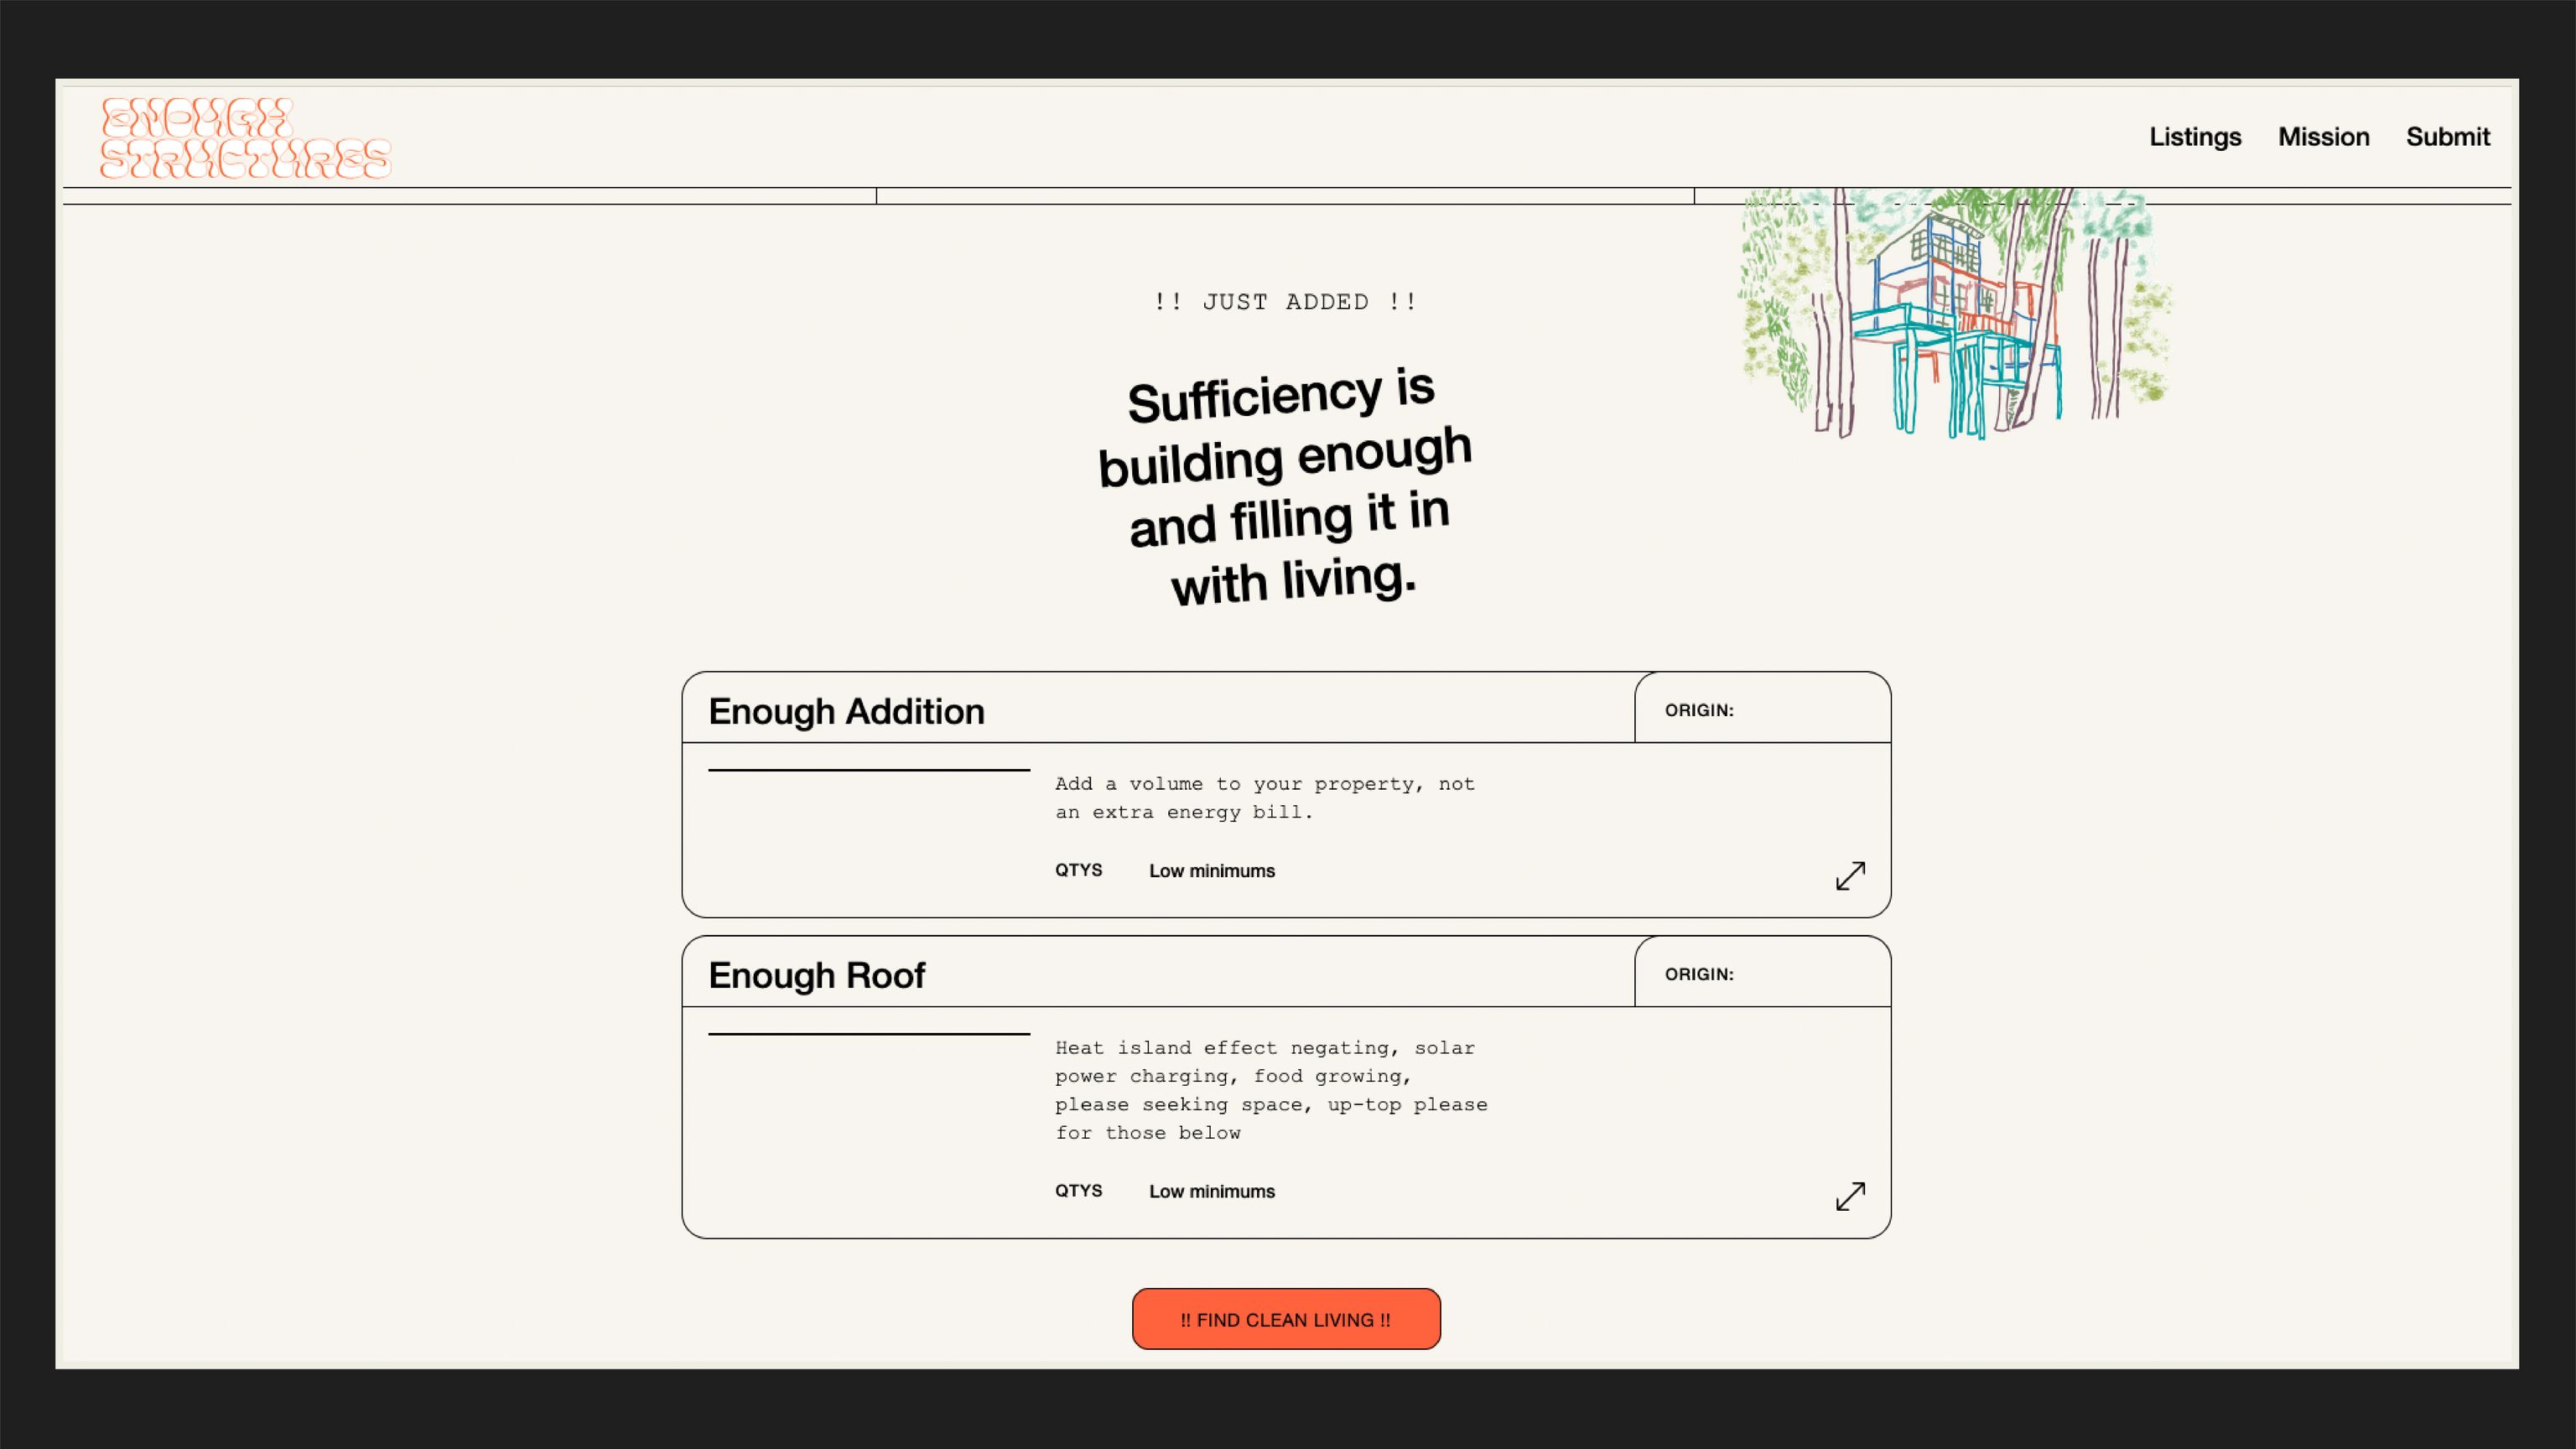This screenshot has height=1449, width=2576.
Task: Click the QTYS label in the Enough Addition card
Action: (1078, 870)
